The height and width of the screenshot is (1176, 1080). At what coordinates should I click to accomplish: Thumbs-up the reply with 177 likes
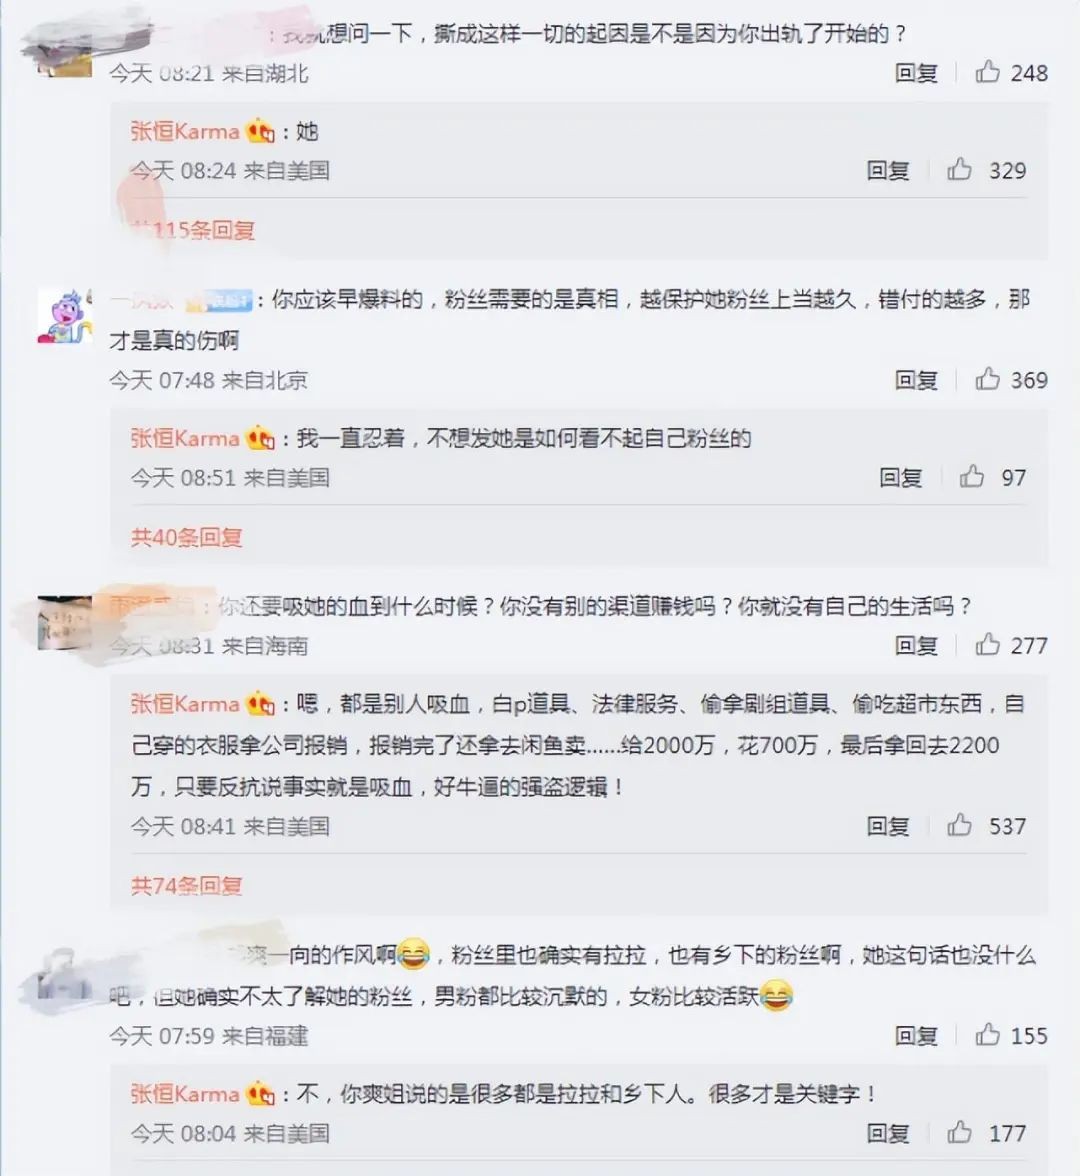tap(959, 1132)
